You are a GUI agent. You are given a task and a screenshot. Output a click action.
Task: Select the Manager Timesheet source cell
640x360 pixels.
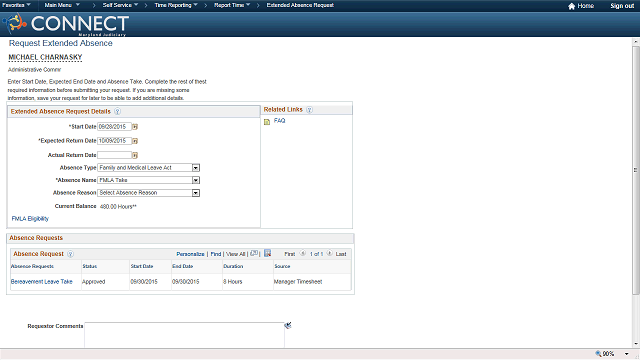tap(298, 282)
